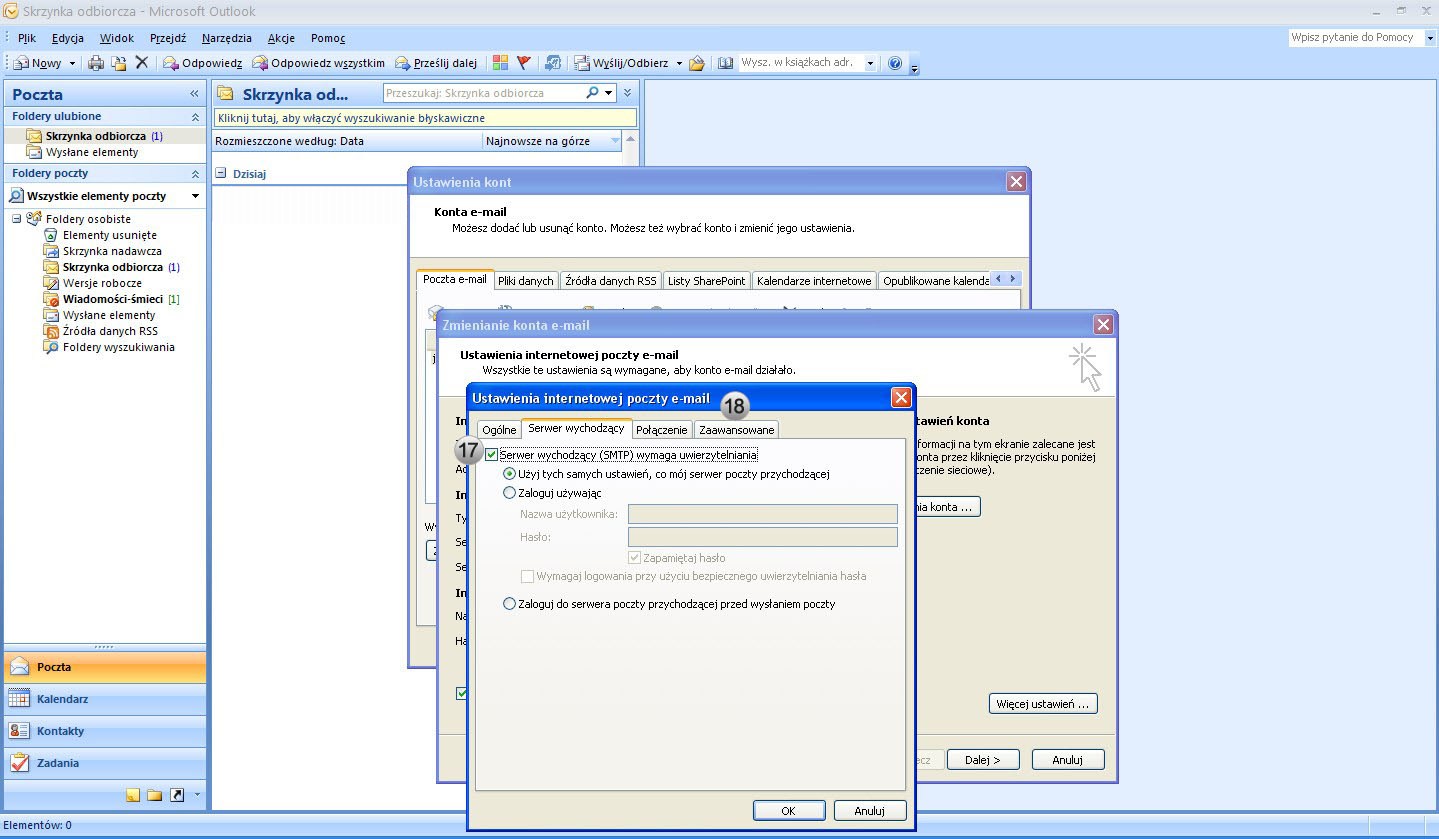
Task: Click the move to folder icon
Action: pos(119,63)
